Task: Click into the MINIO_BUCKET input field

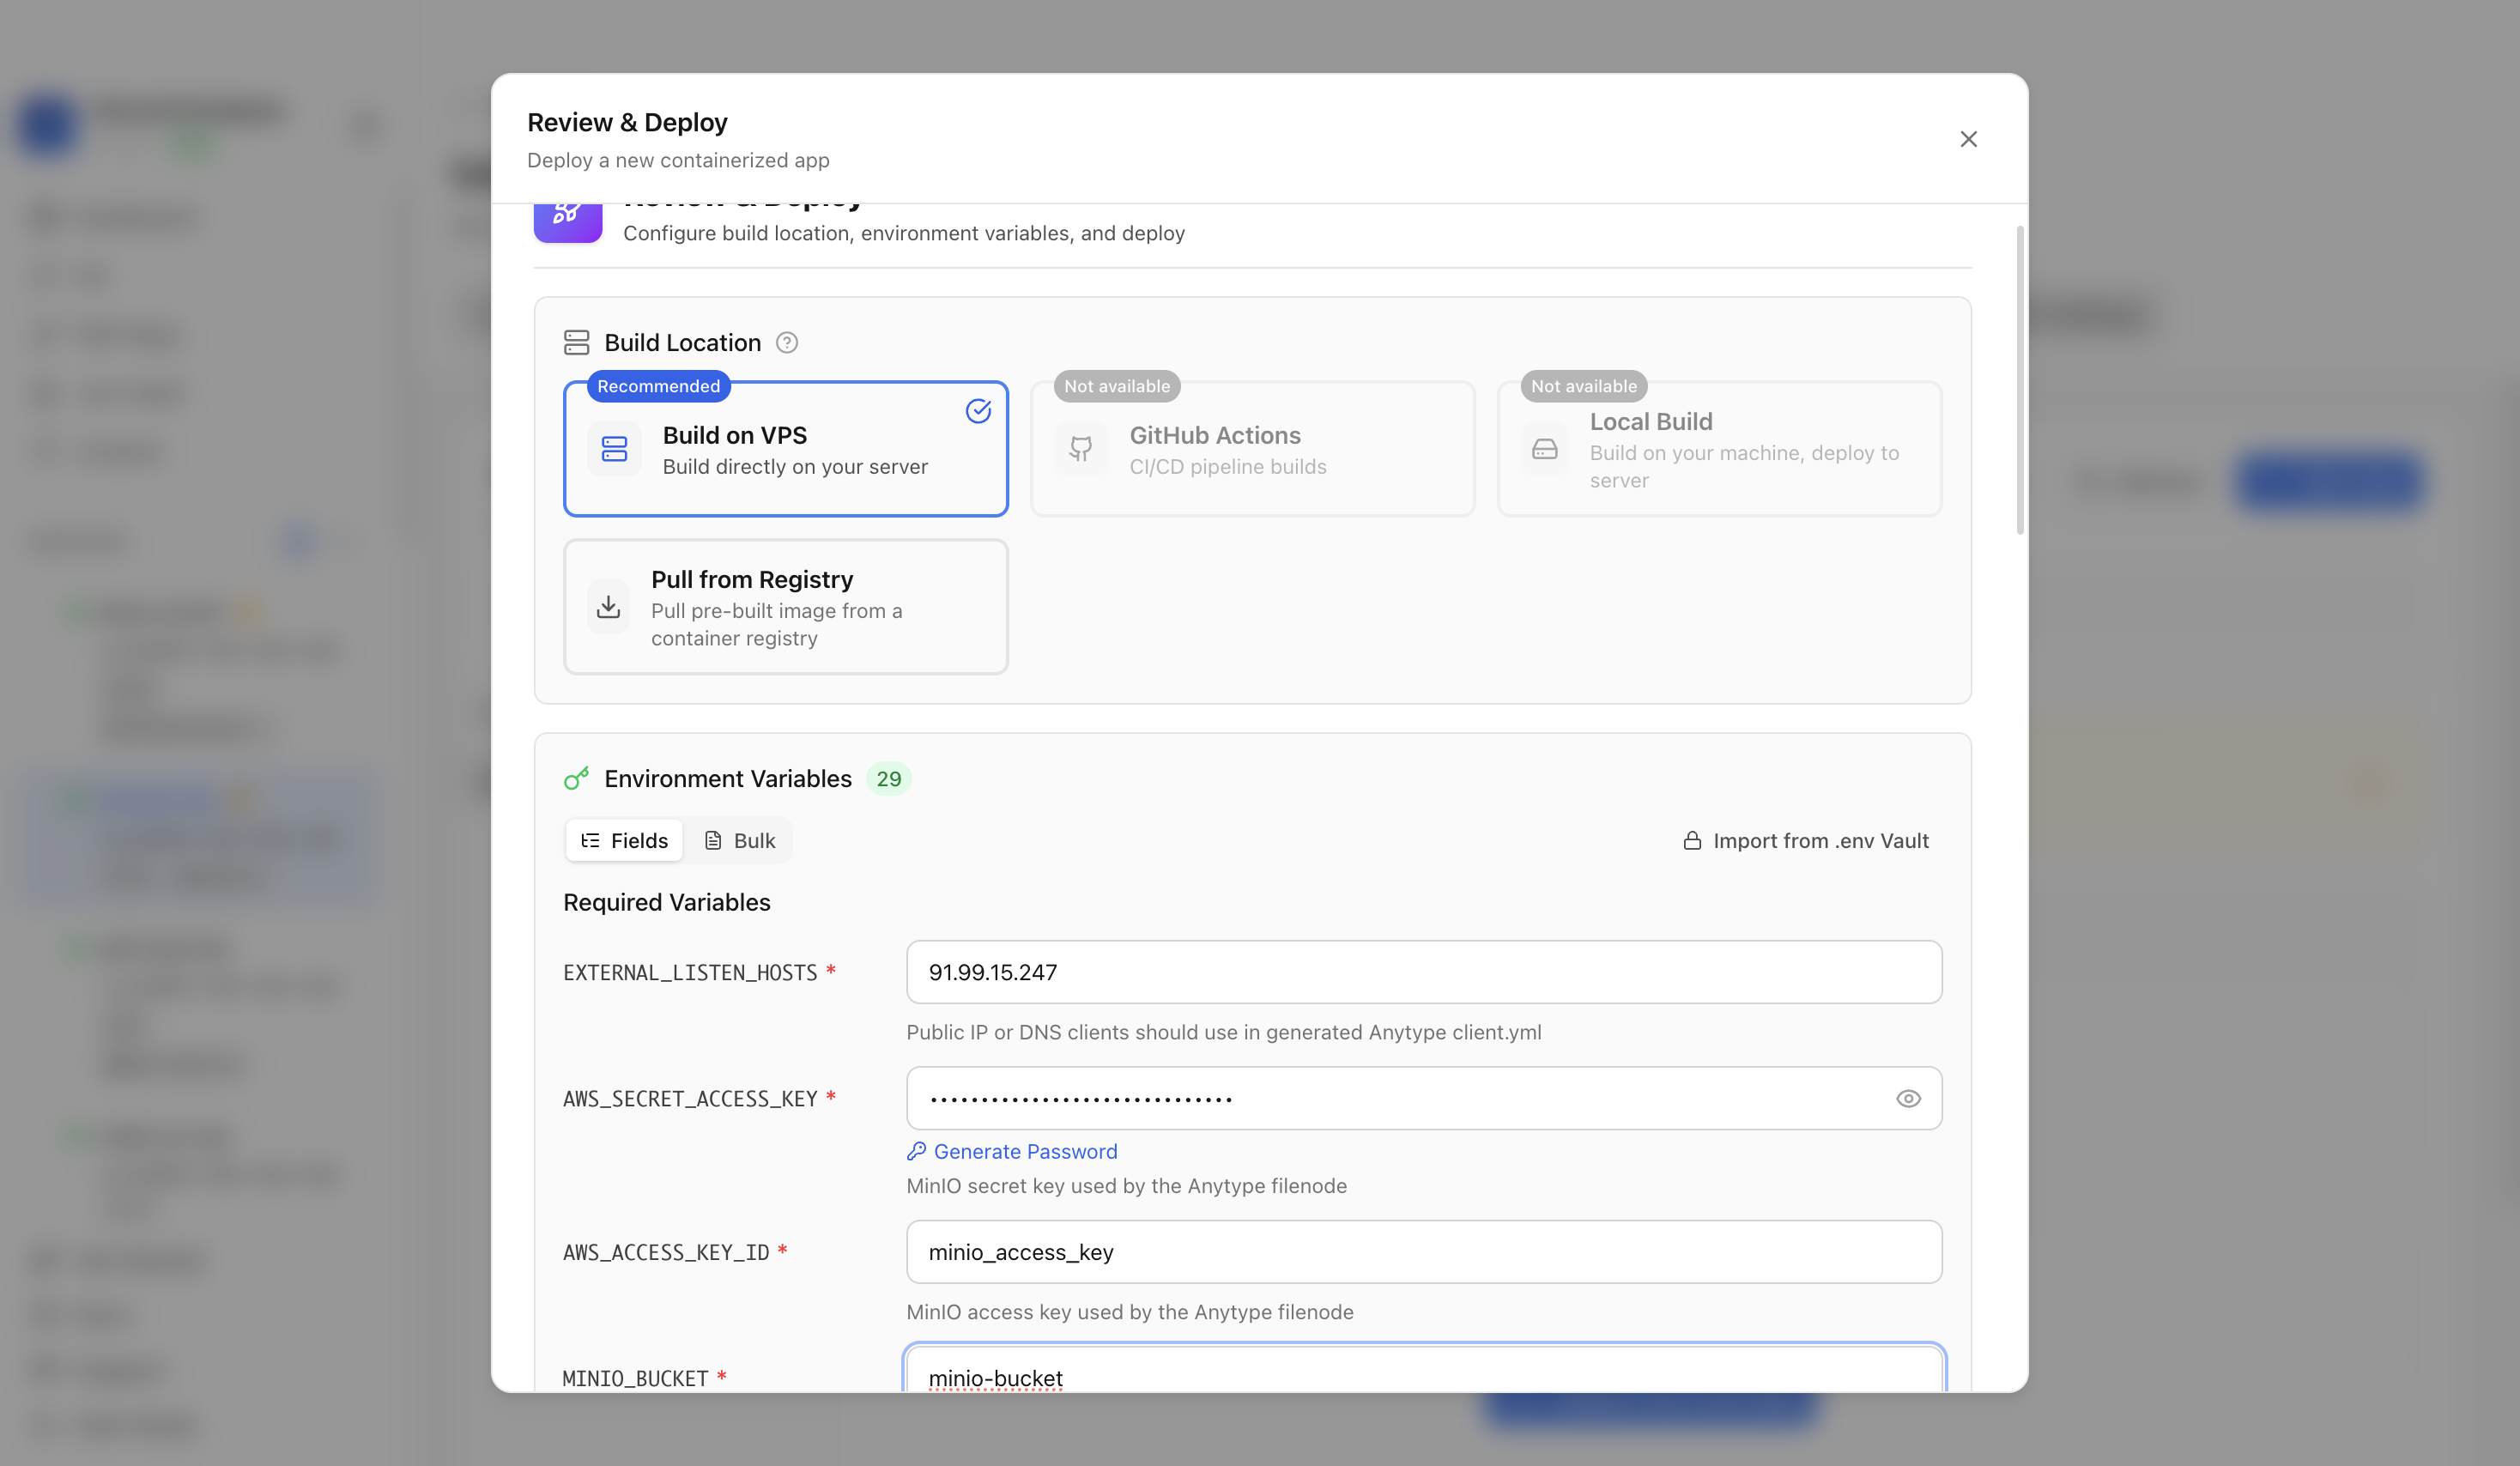Action: coord(1424,1370)
